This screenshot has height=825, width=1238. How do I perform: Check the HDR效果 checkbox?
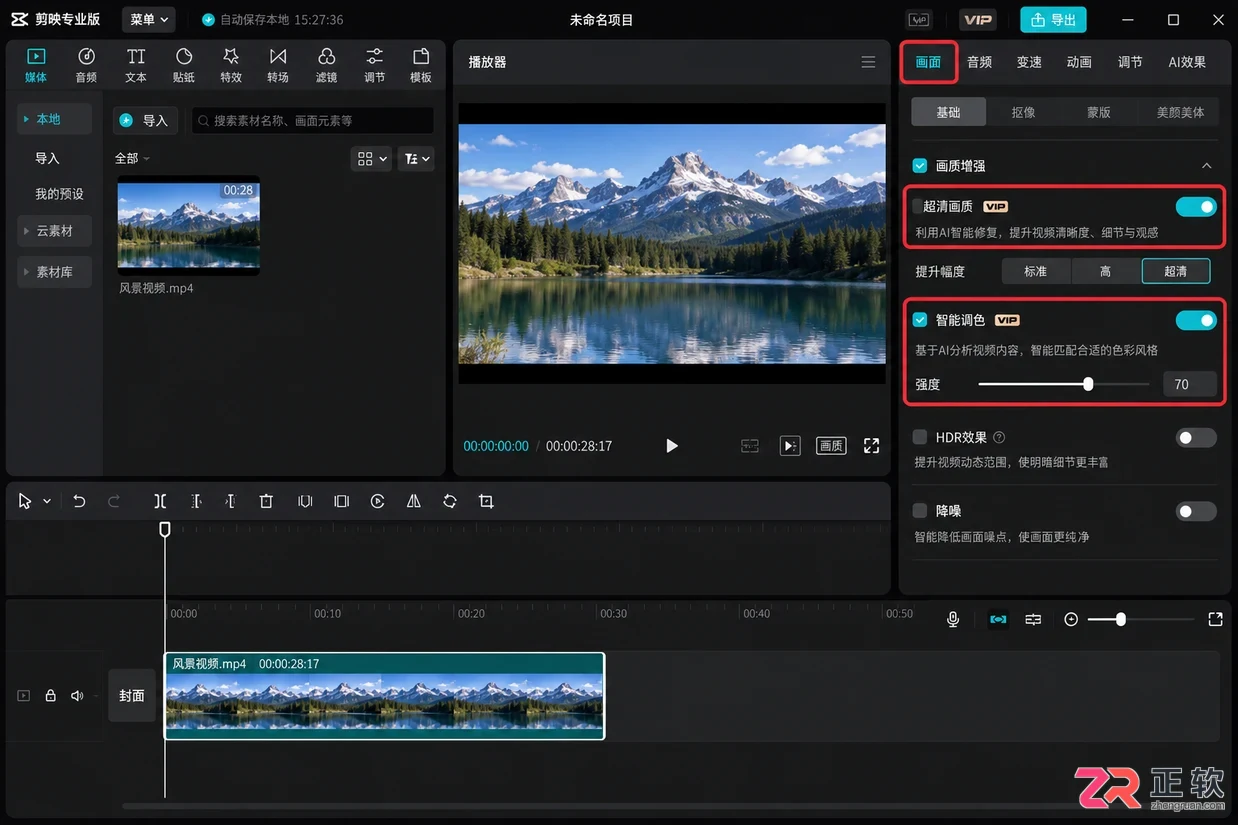[x=920, y=437]
